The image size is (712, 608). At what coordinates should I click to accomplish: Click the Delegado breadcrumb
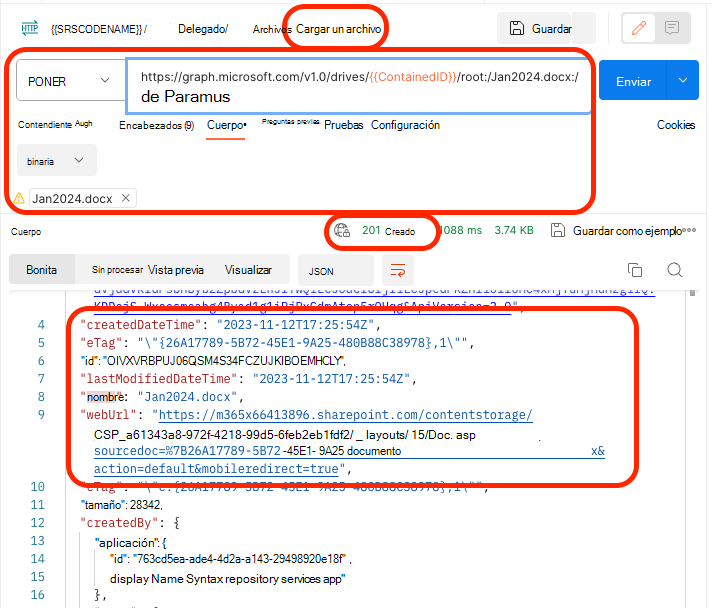coord(203,29)
